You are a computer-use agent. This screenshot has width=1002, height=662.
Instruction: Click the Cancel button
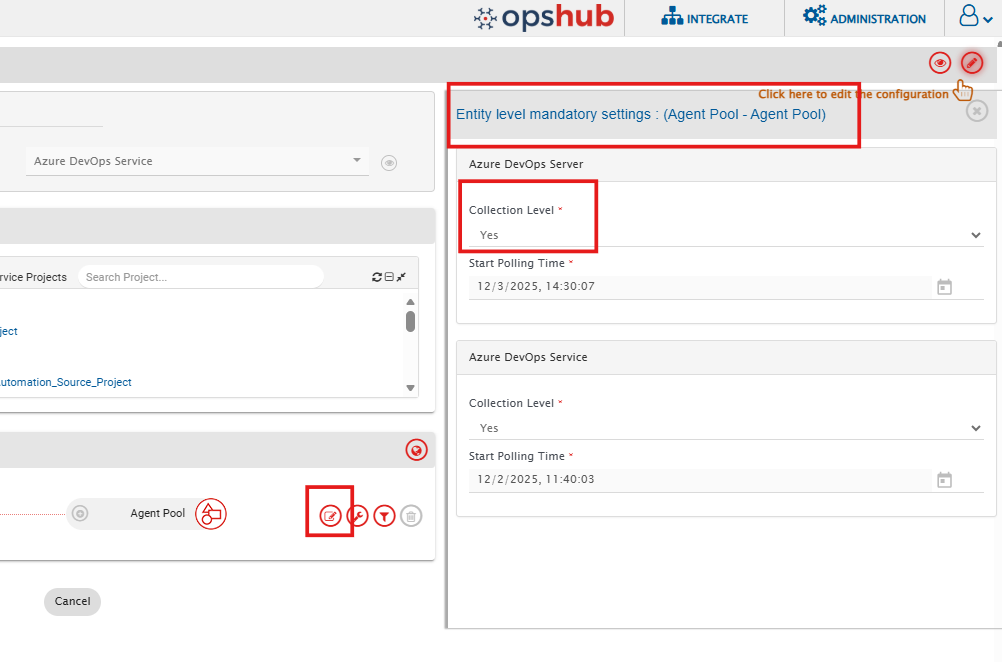(x=72, y=601)
